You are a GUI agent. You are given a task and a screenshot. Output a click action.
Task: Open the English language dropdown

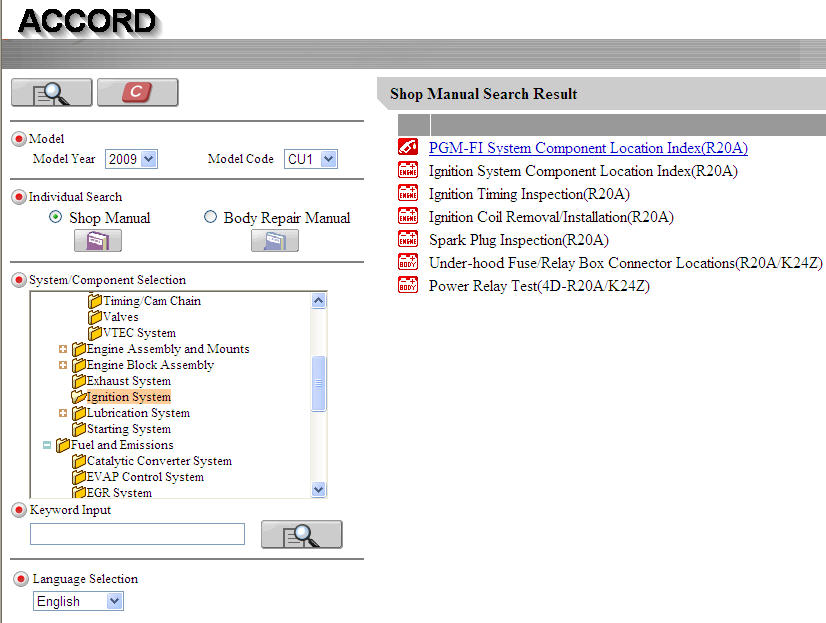(x=78, y=601)
